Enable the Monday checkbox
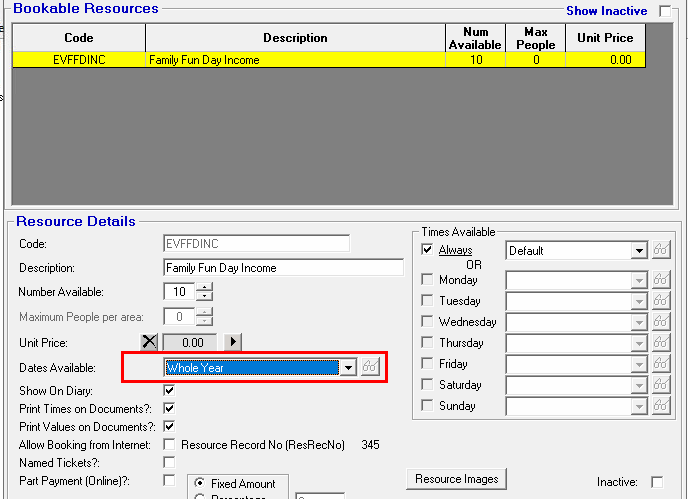Screen dimensions: 688x499 tap(427, 279)
